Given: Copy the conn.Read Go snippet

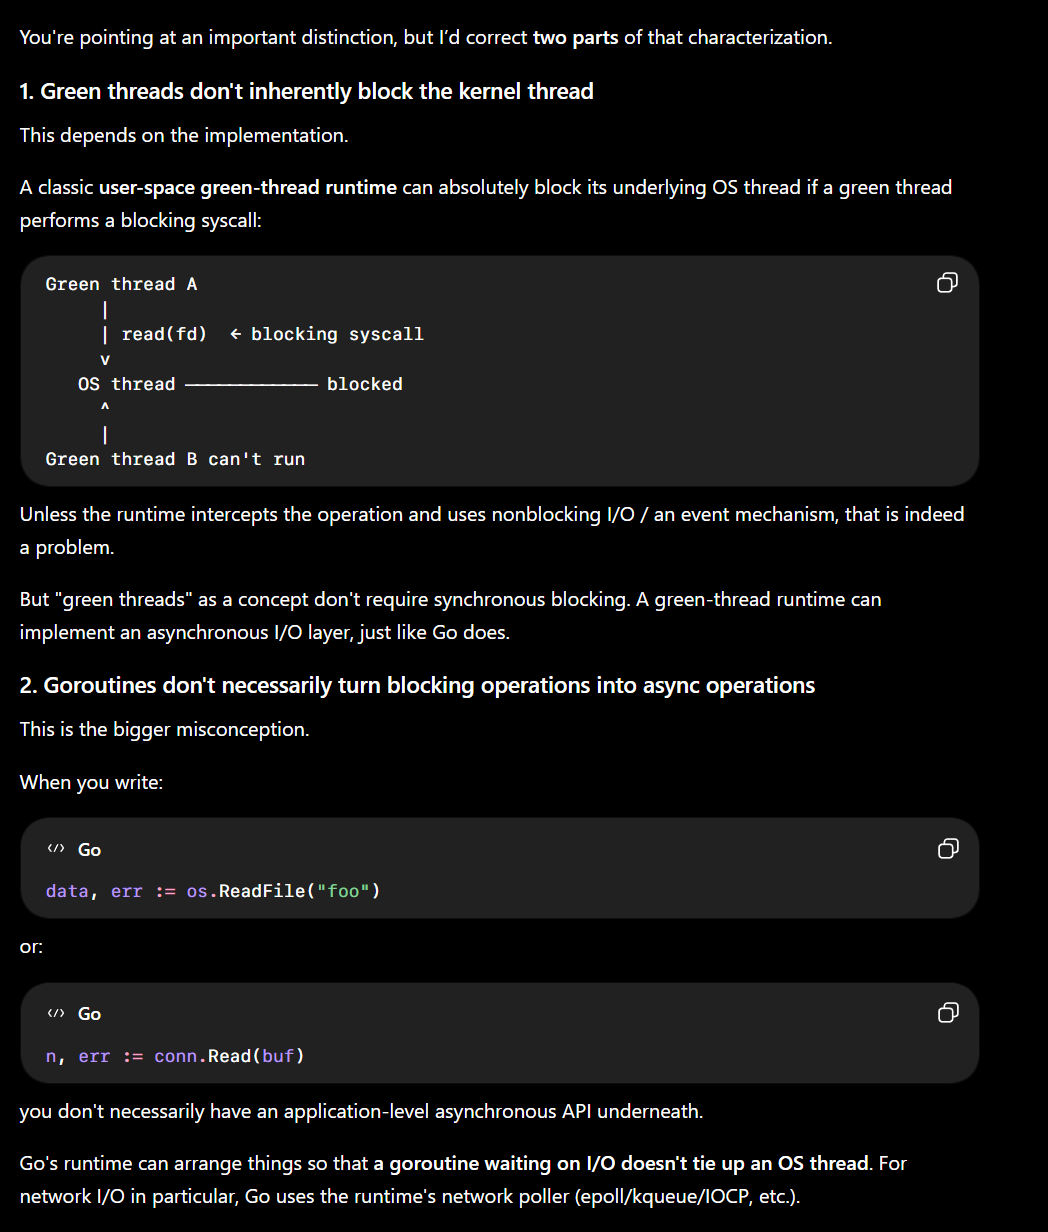Looking at the screenshot, I should pos(947,1013).
